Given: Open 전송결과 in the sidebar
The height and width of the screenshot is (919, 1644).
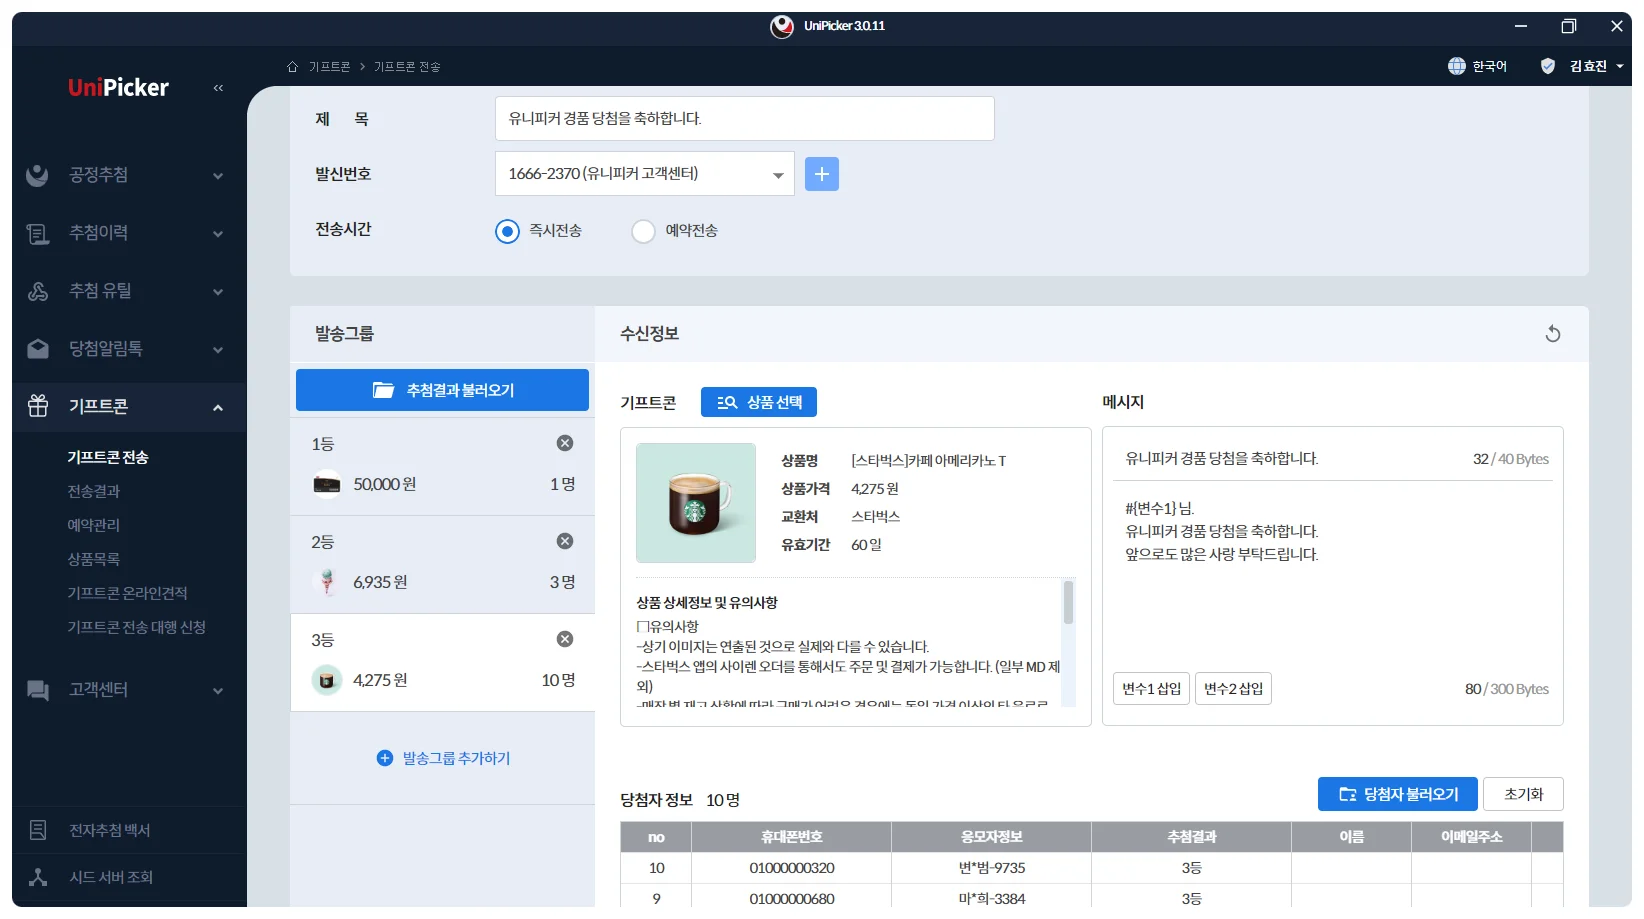Looking at the screenshot, I should 94,491.
